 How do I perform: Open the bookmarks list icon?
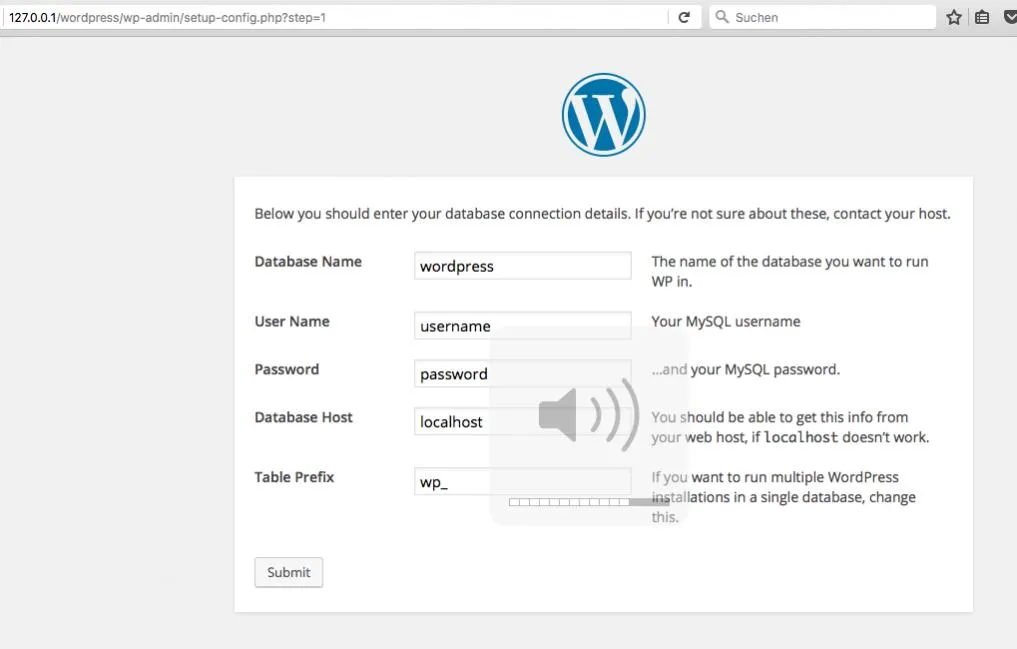click(982, 18)
